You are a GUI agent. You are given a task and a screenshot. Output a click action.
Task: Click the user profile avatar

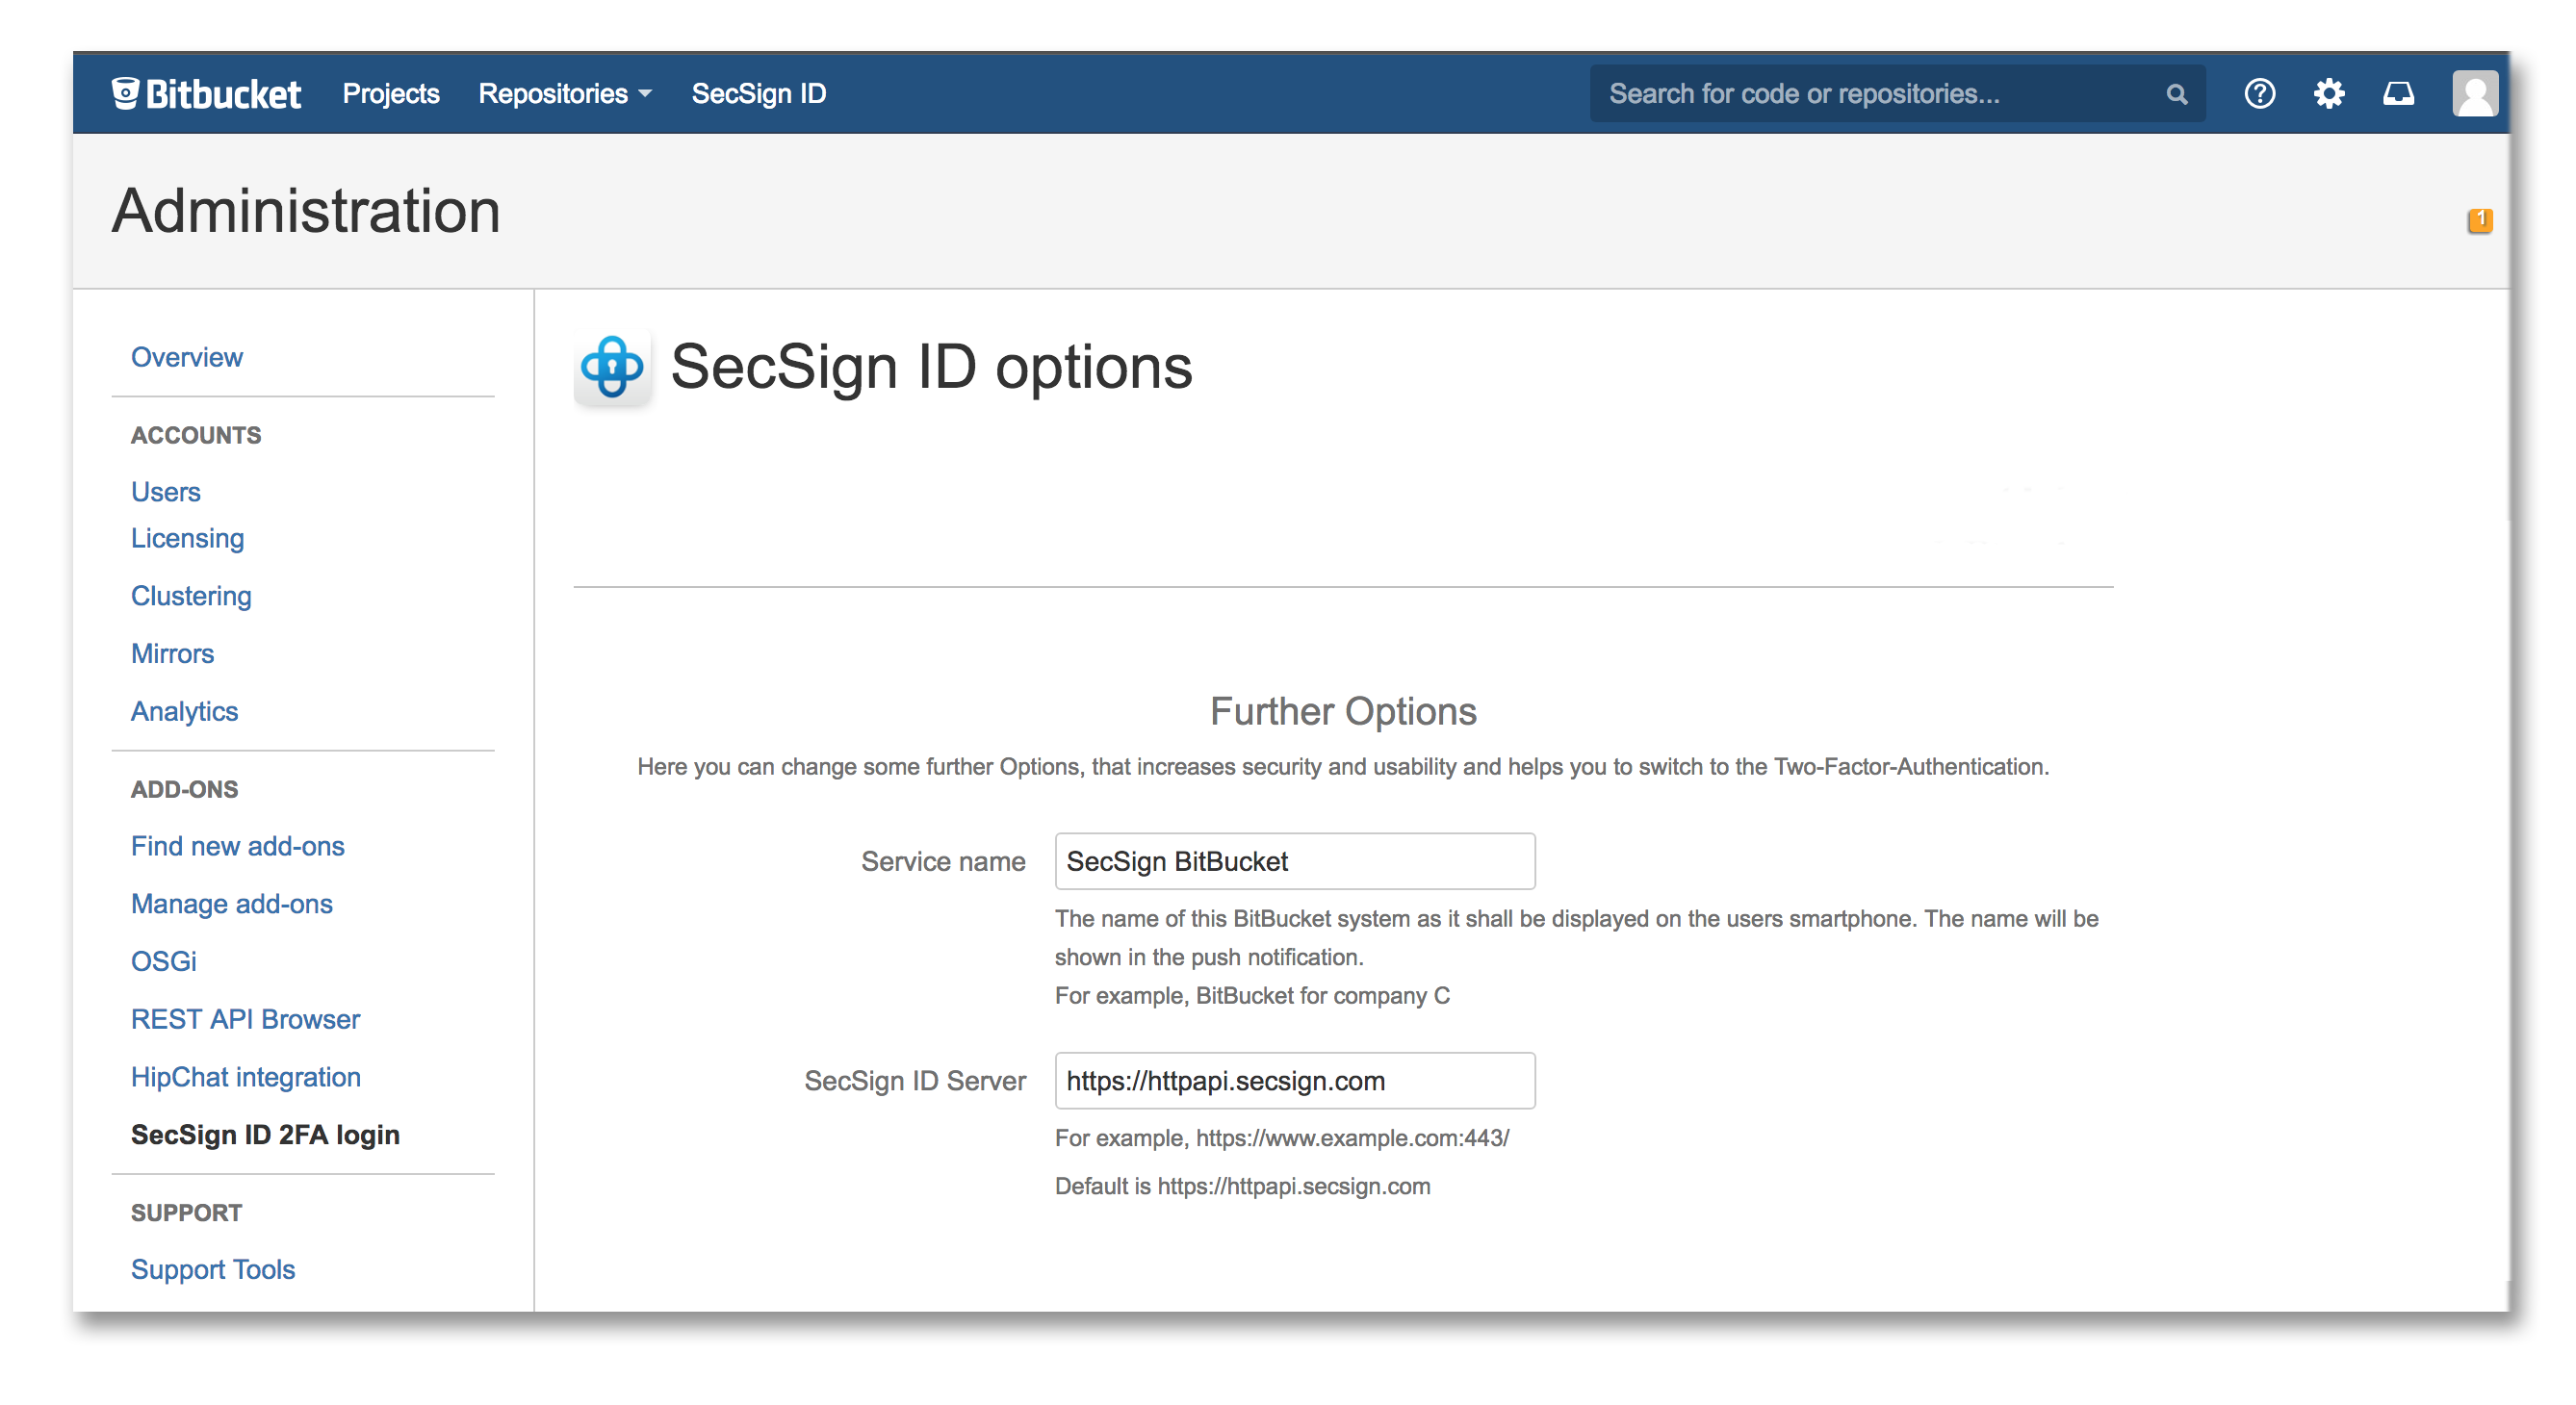[2474, 93]
